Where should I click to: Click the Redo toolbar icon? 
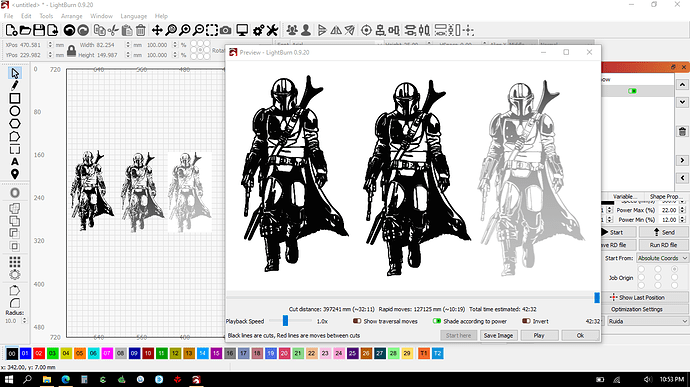click(x=83, y=30)
